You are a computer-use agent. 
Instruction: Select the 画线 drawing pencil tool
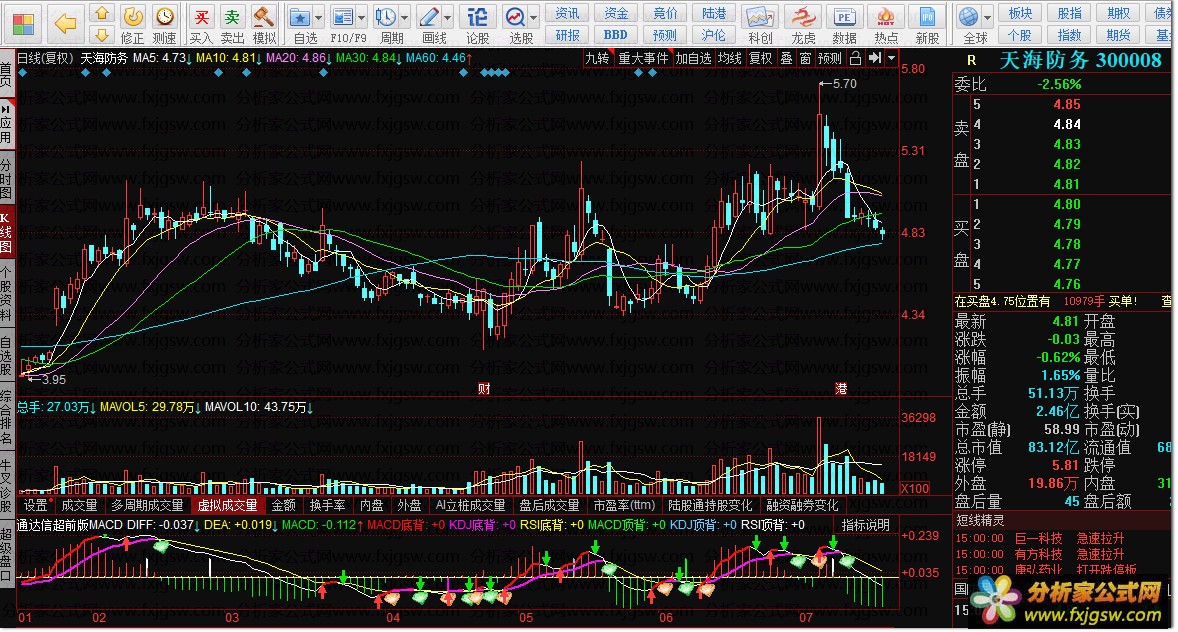pos(429,17)
